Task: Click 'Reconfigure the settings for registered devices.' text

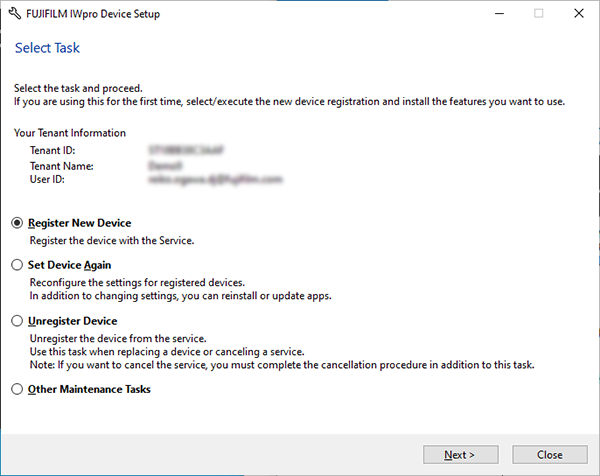Action: click(137, 282)
